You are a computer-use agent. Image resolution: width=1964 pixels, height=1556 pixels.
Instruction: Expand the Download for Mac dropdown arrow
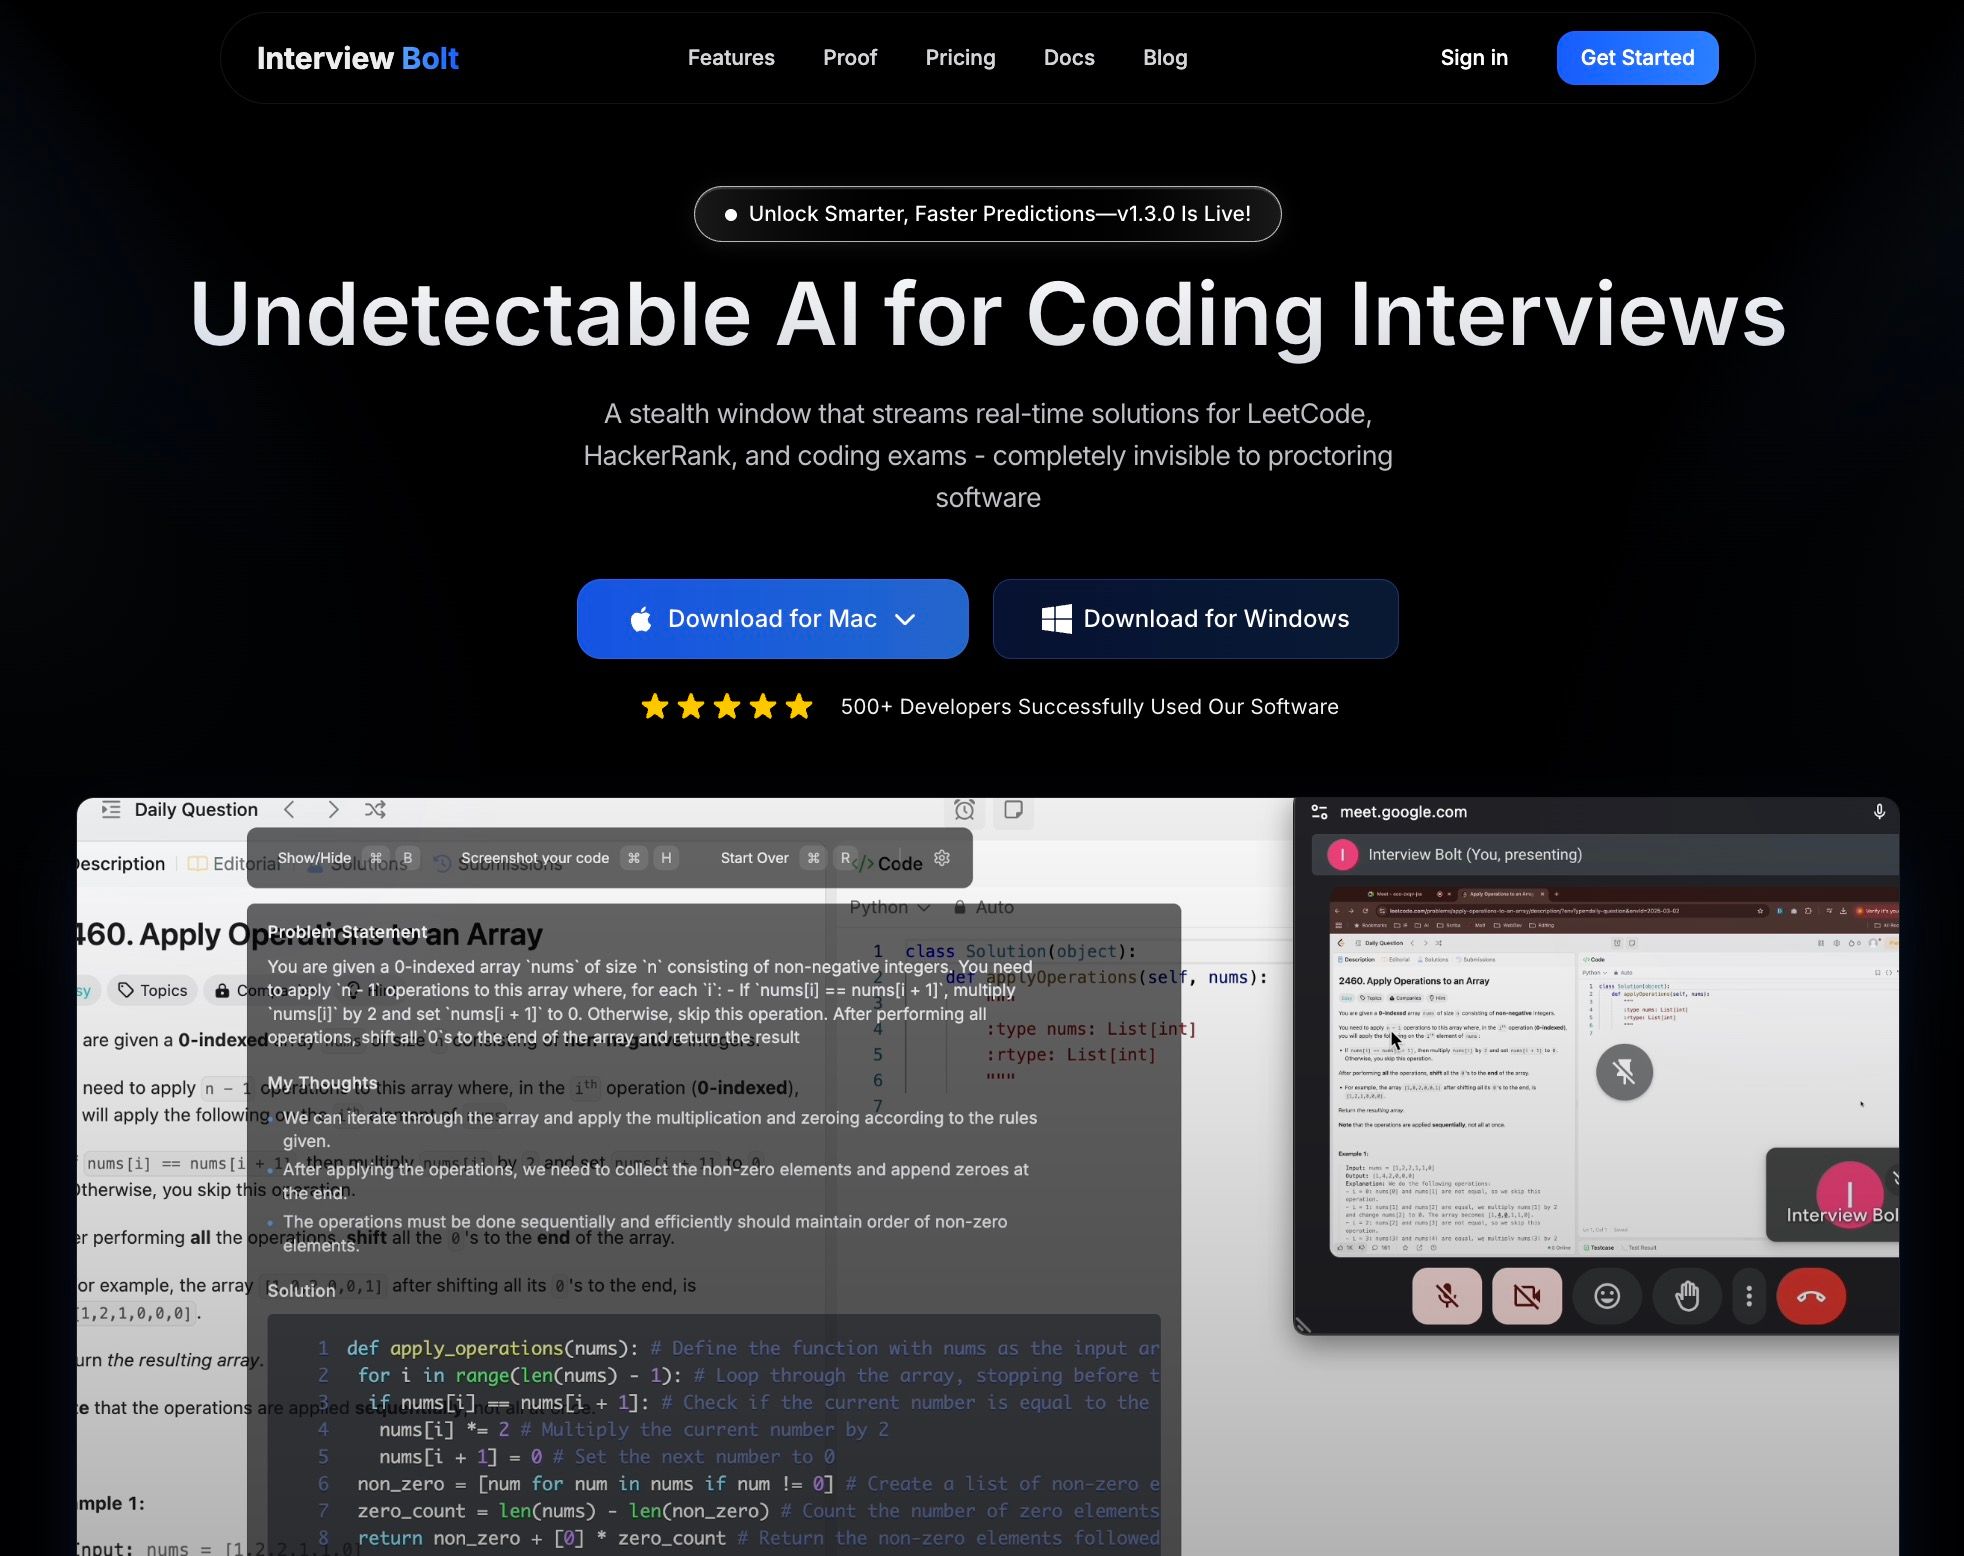[905, 619]
